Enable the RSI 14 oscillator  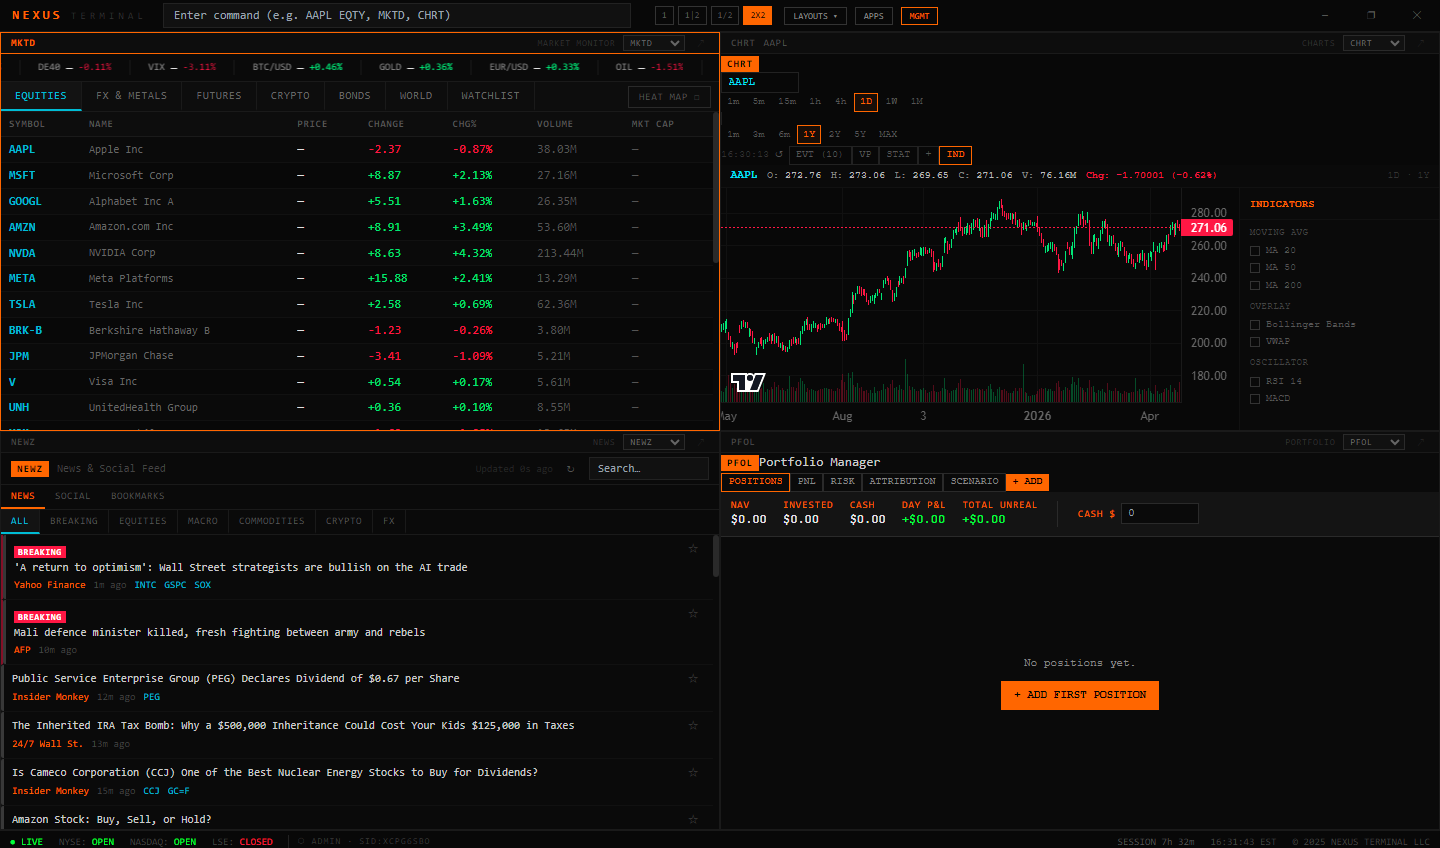point(1255,381)
